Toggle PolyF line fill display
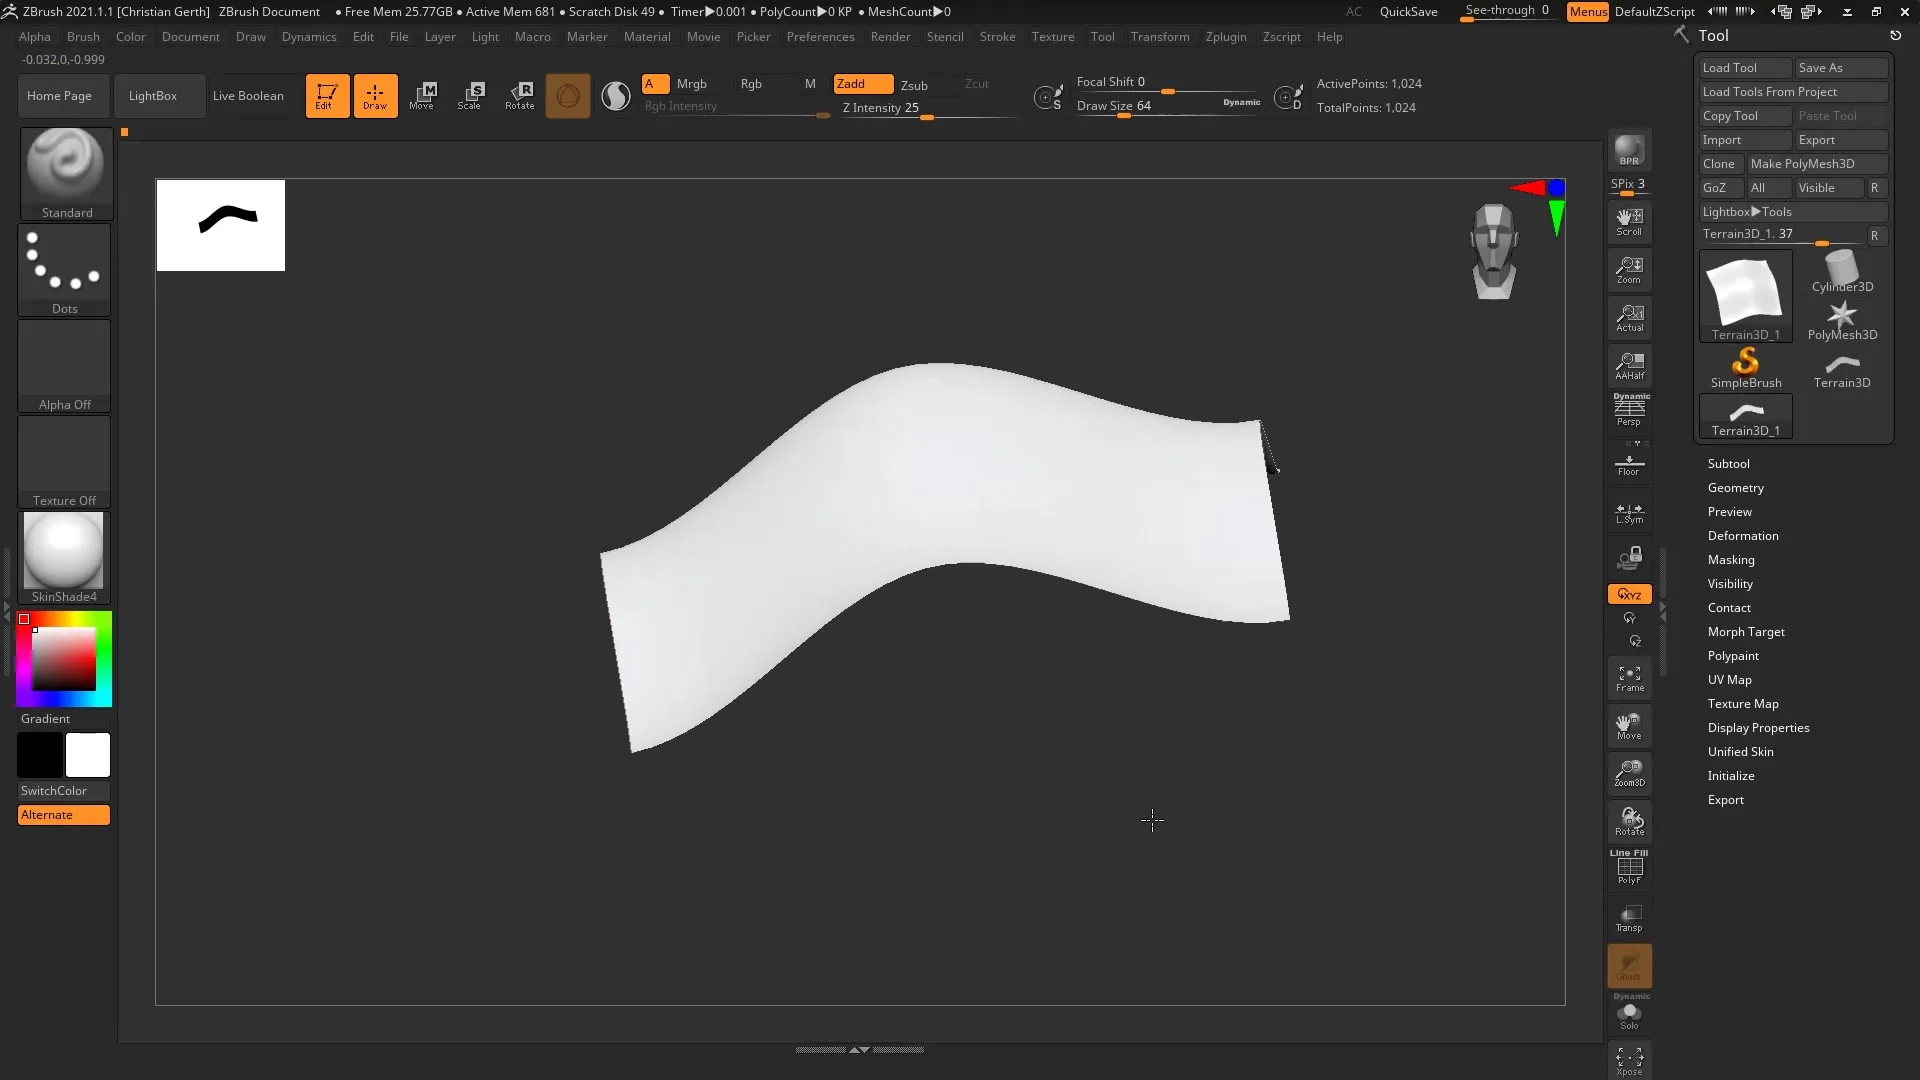 tap(1629, 867)
